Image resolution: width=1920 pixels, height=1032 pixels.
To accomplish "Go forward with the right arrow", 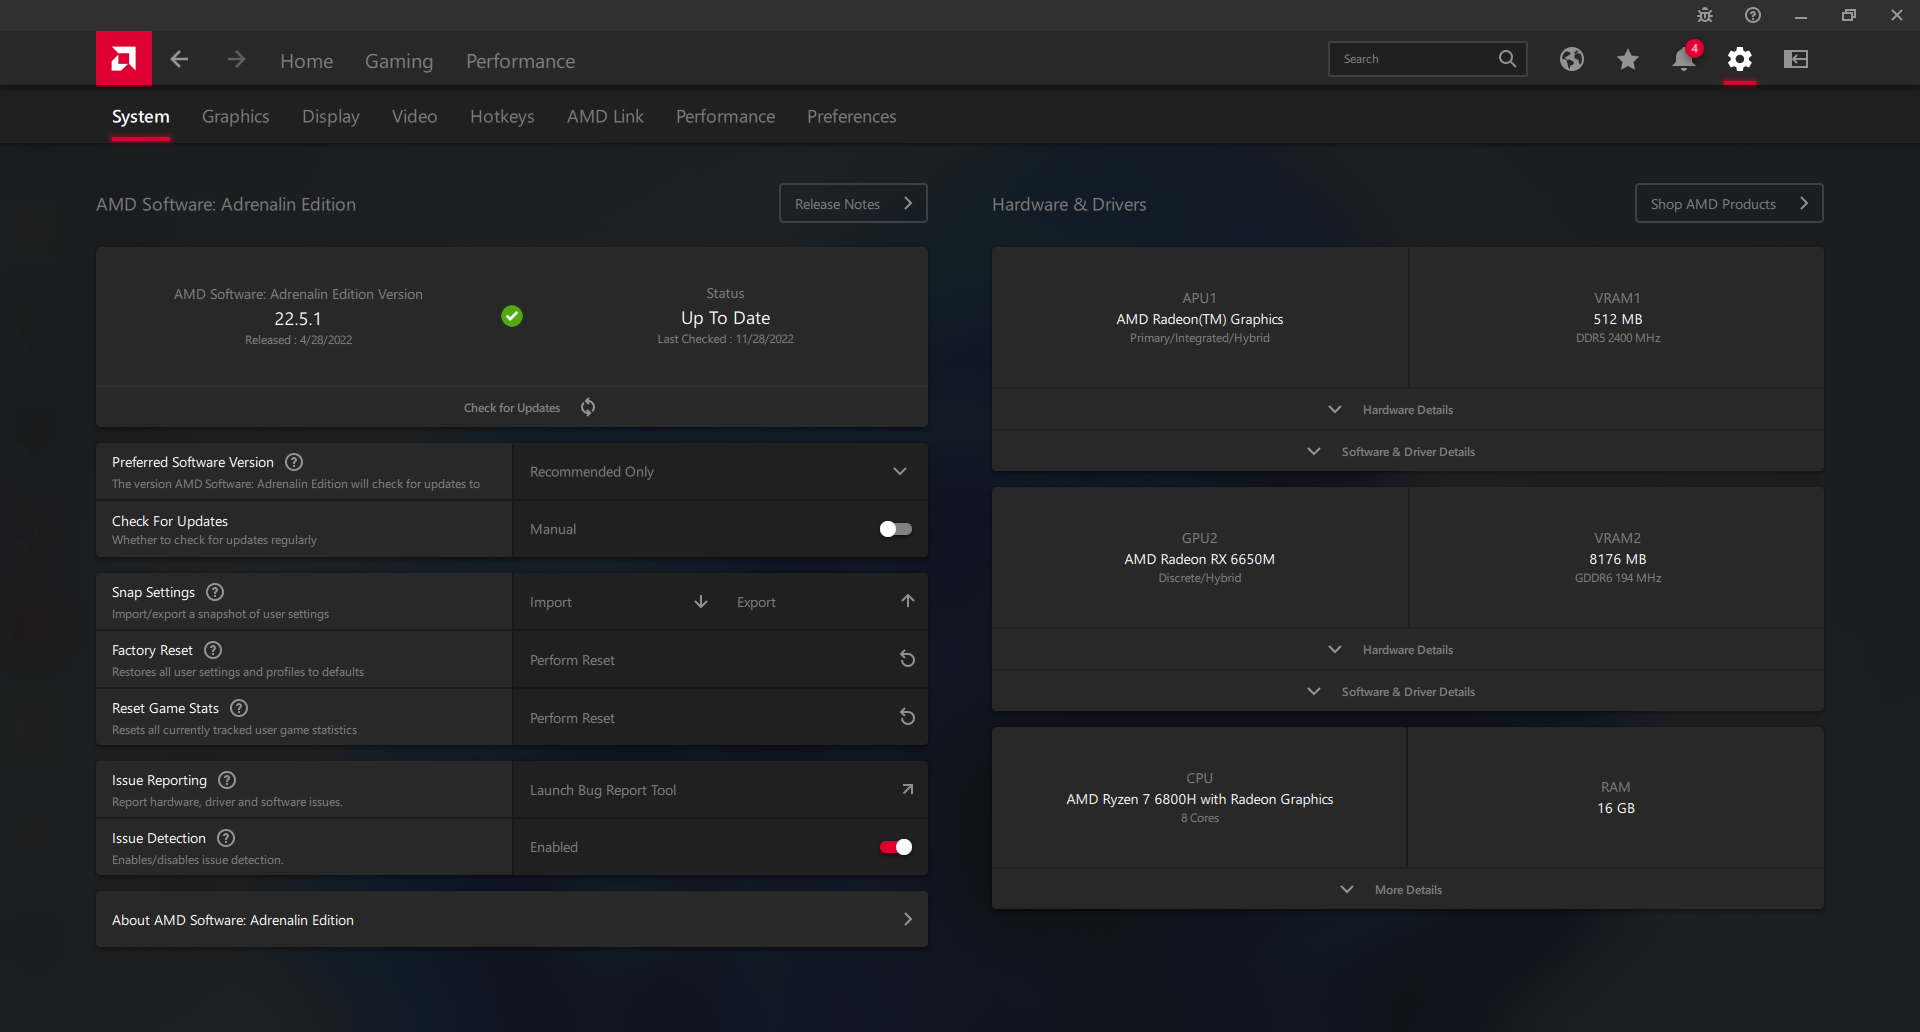I will click(x=236, y=60).
